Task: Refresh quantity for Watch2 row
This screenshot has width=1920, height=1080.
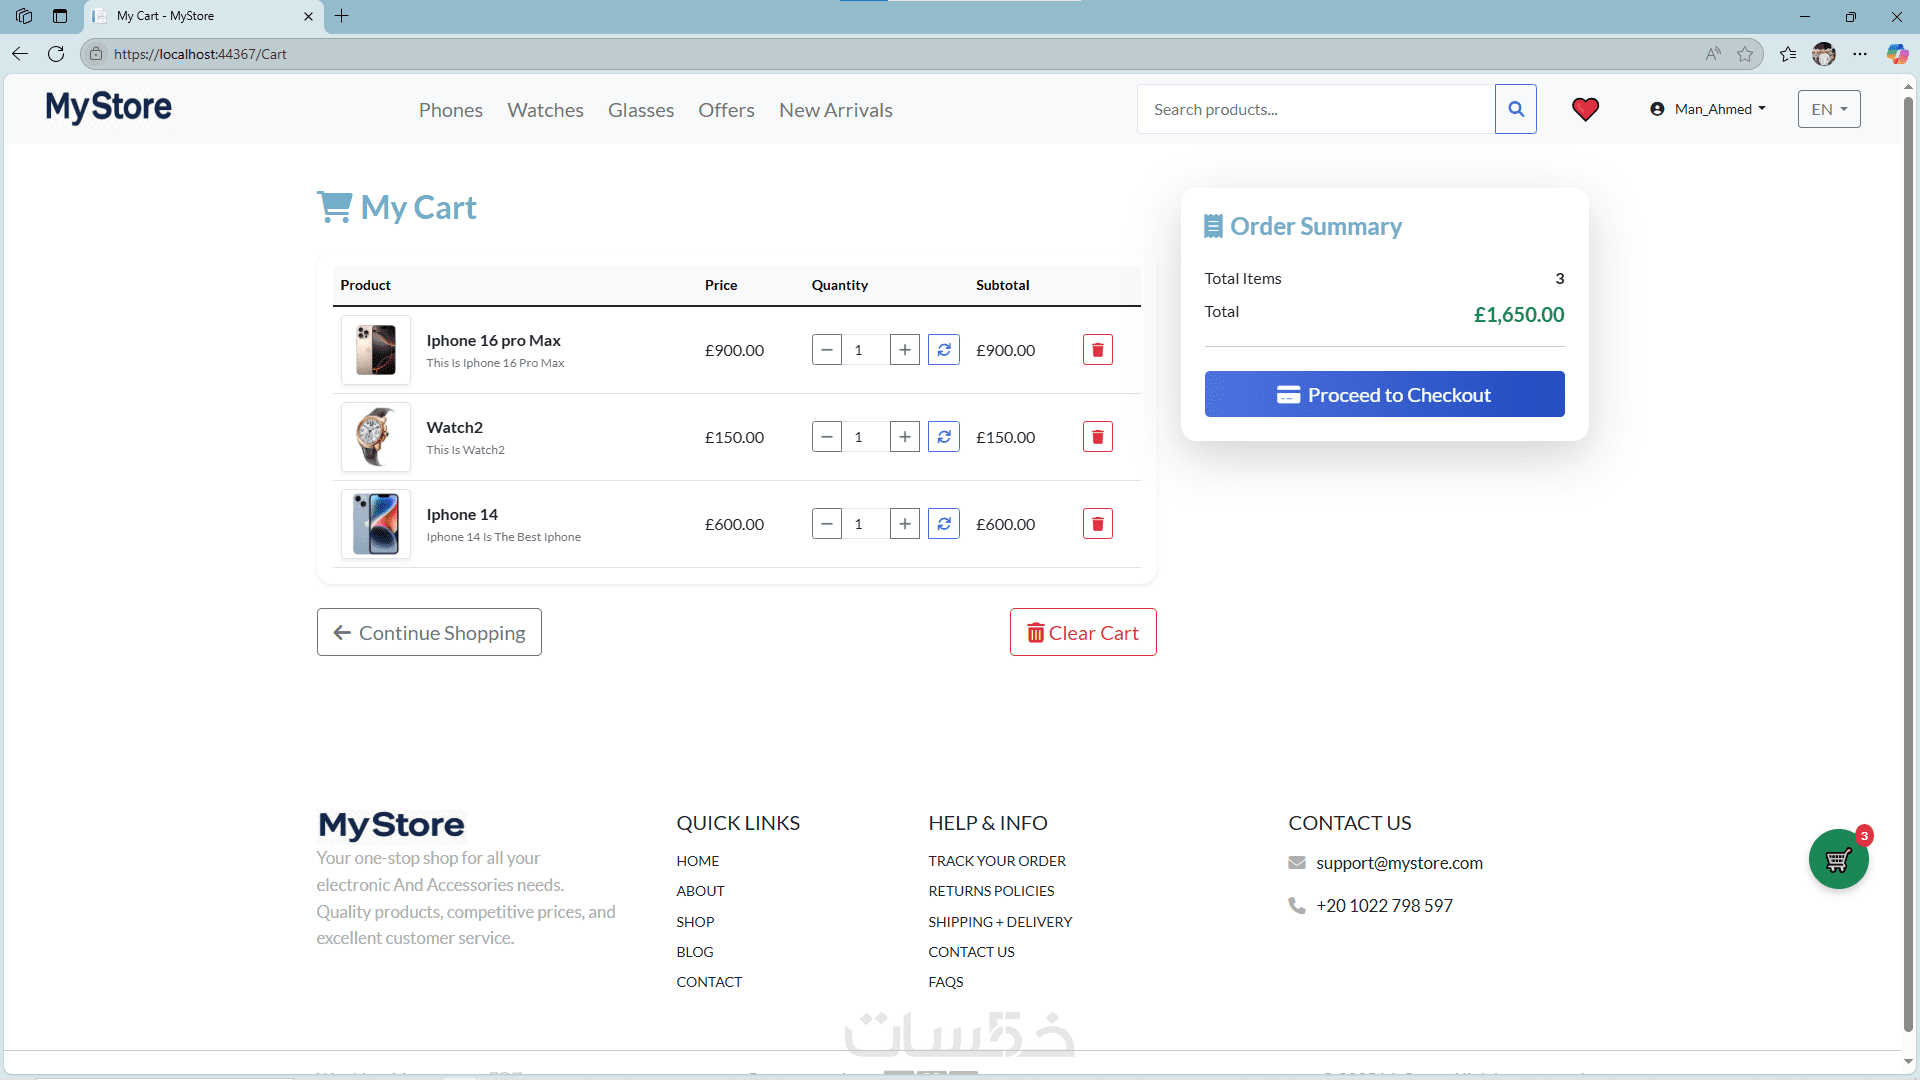Action: 943,437
